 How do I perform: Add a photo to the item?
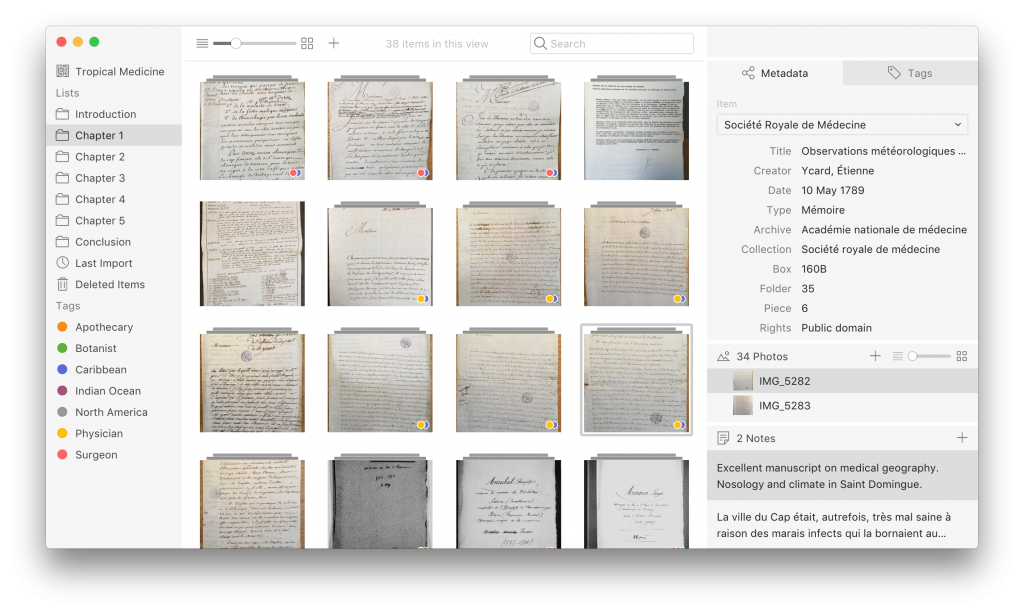[x=875, y=356]
